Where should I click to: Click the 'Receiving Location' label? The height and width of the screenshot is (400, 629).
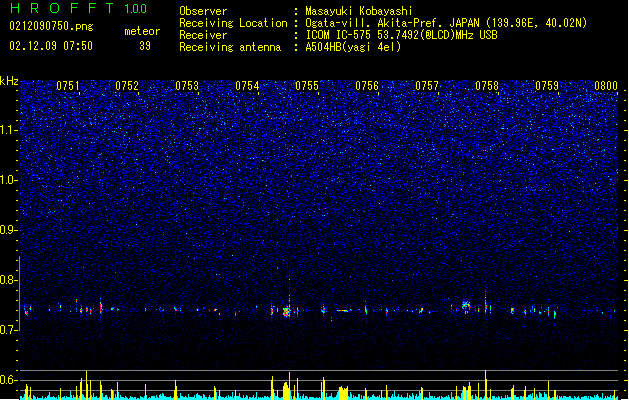[x=233, y=23]
